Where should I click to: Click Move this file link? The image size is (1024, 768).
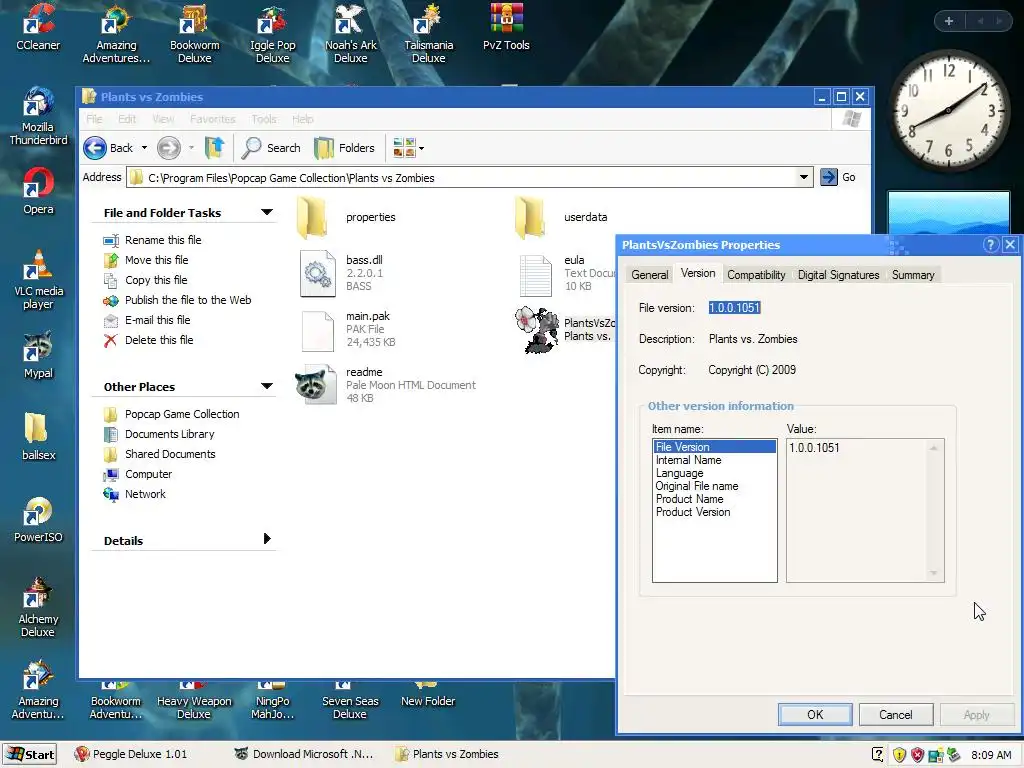pyautogui.click(x=157, y=260)
